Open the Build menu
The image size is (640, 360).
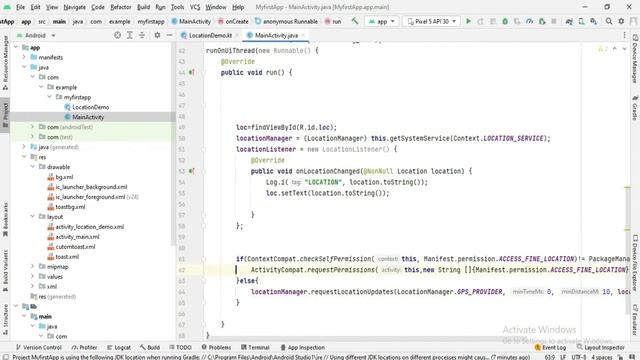[143, 7]
